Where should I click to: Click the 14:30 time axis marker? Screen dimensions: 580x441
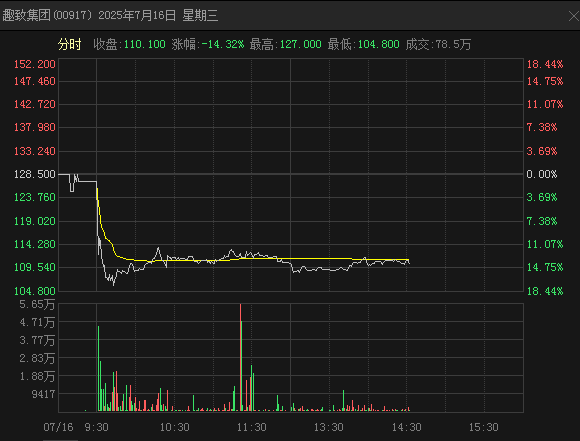click(x=407, y=427)
